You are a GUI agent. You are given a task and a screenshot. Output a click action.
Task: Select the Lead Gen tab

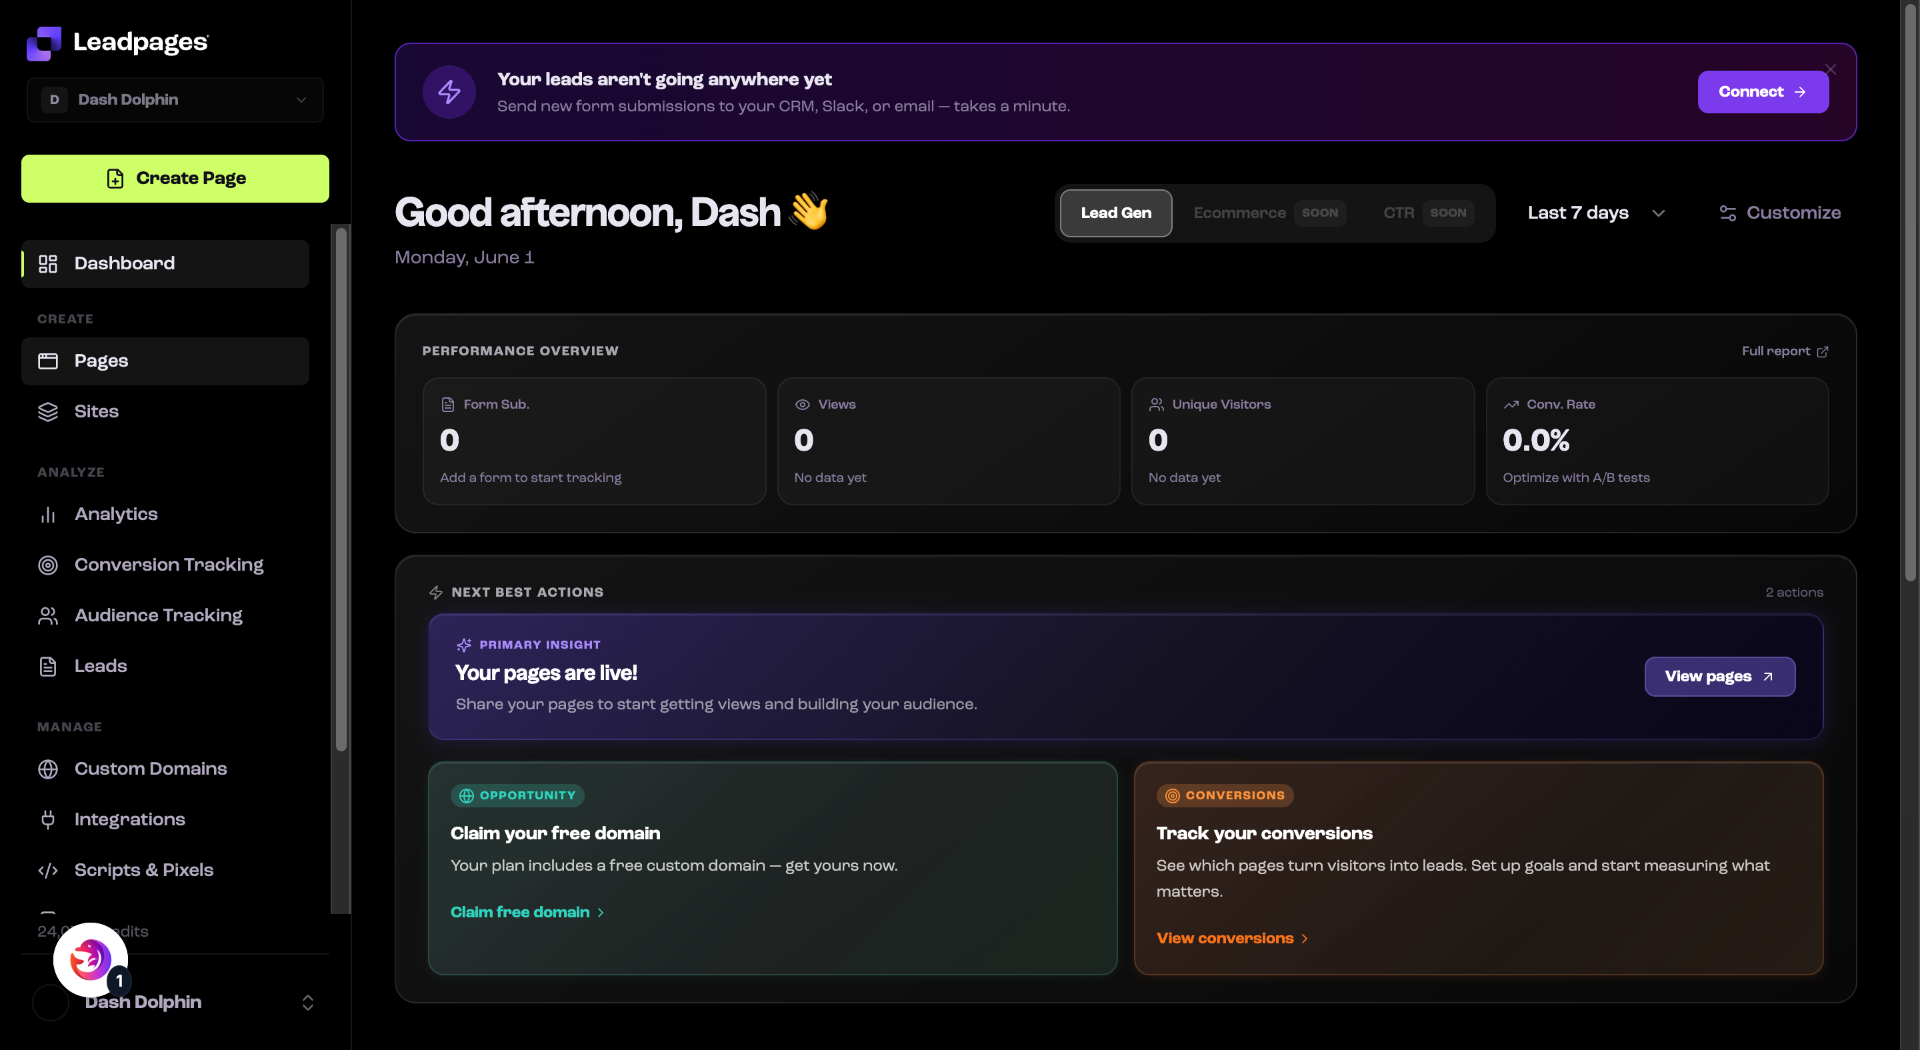[1116, 213]
